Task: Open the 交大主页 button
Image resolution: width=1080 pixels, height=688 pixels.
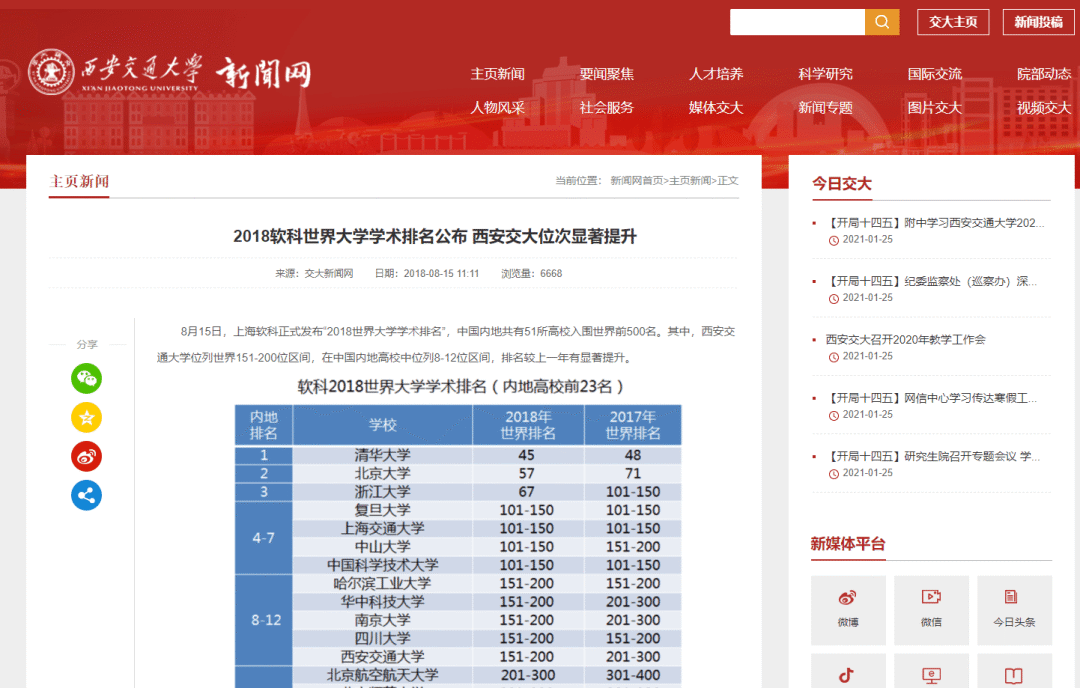Action: (x=953, y=22)
